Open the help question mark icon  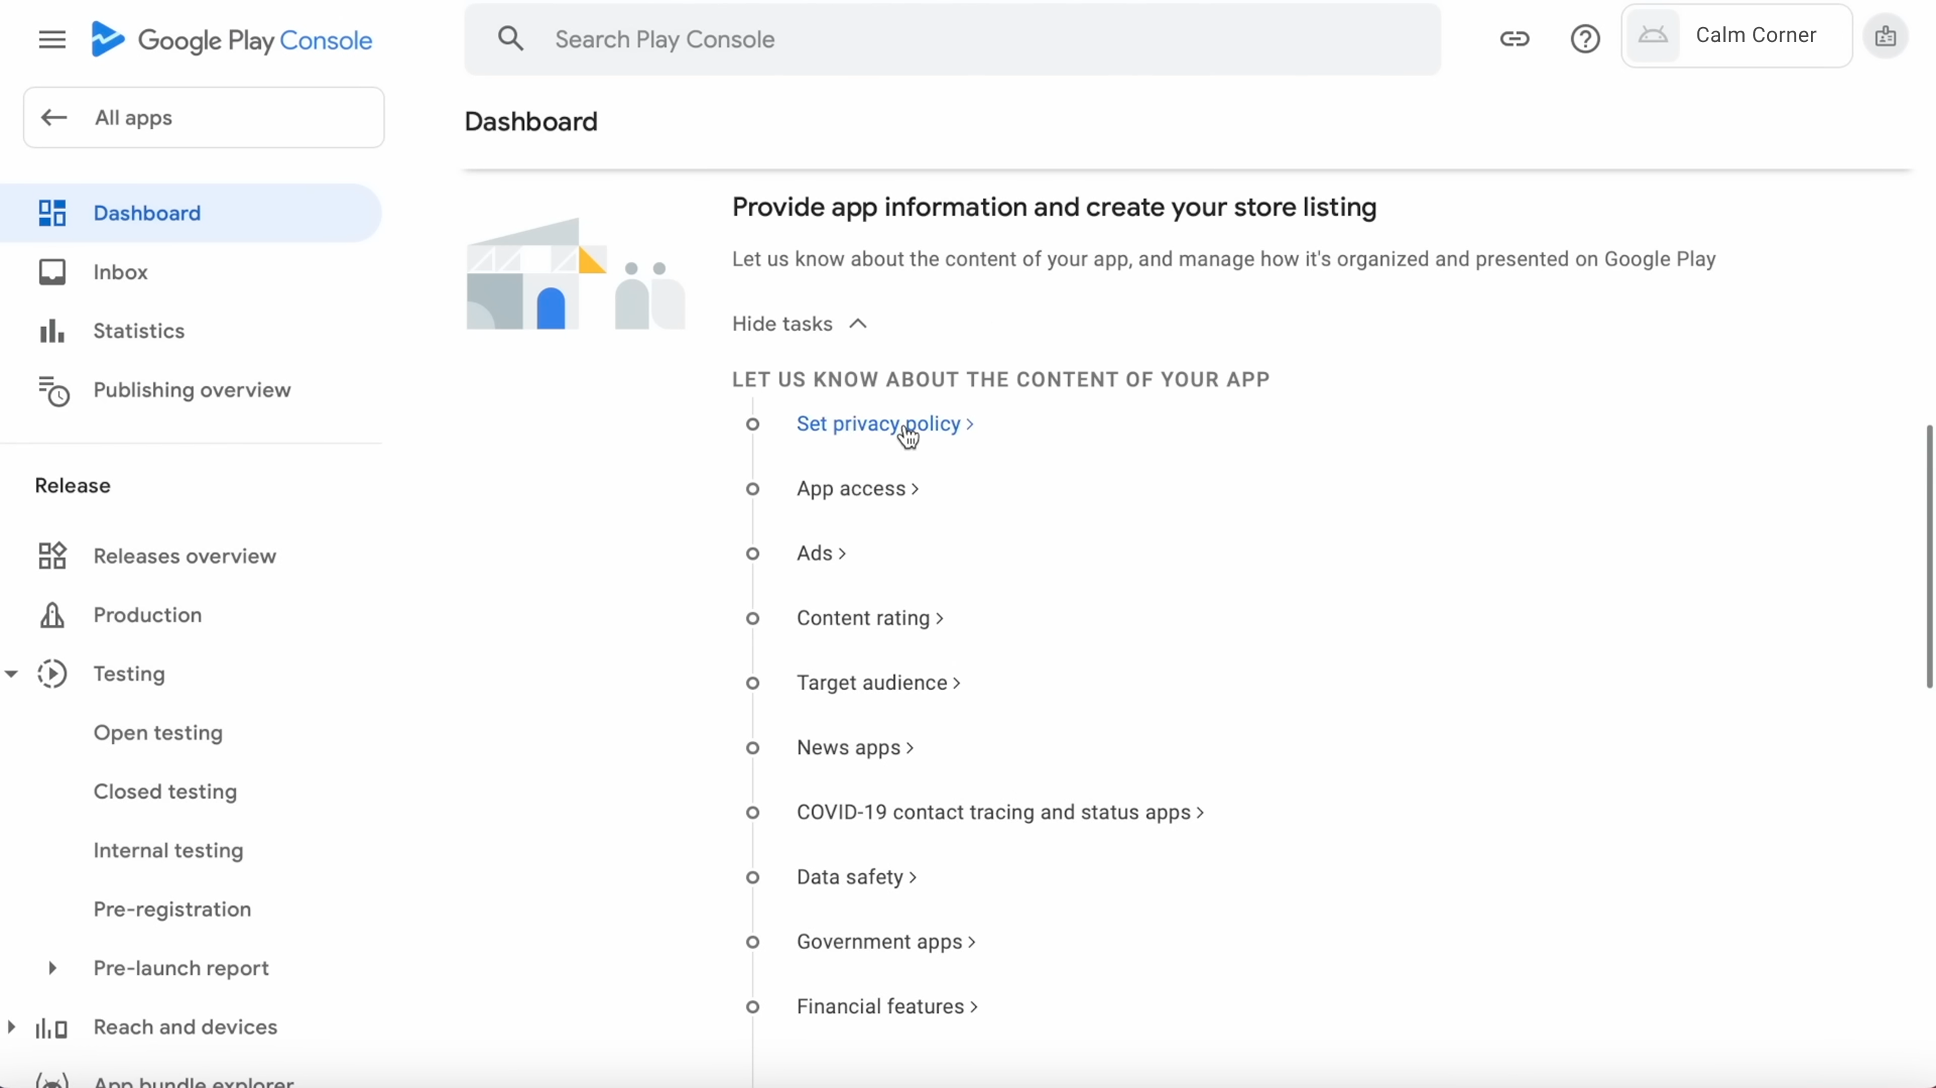pyautogui.click(x=1585, y=39)
